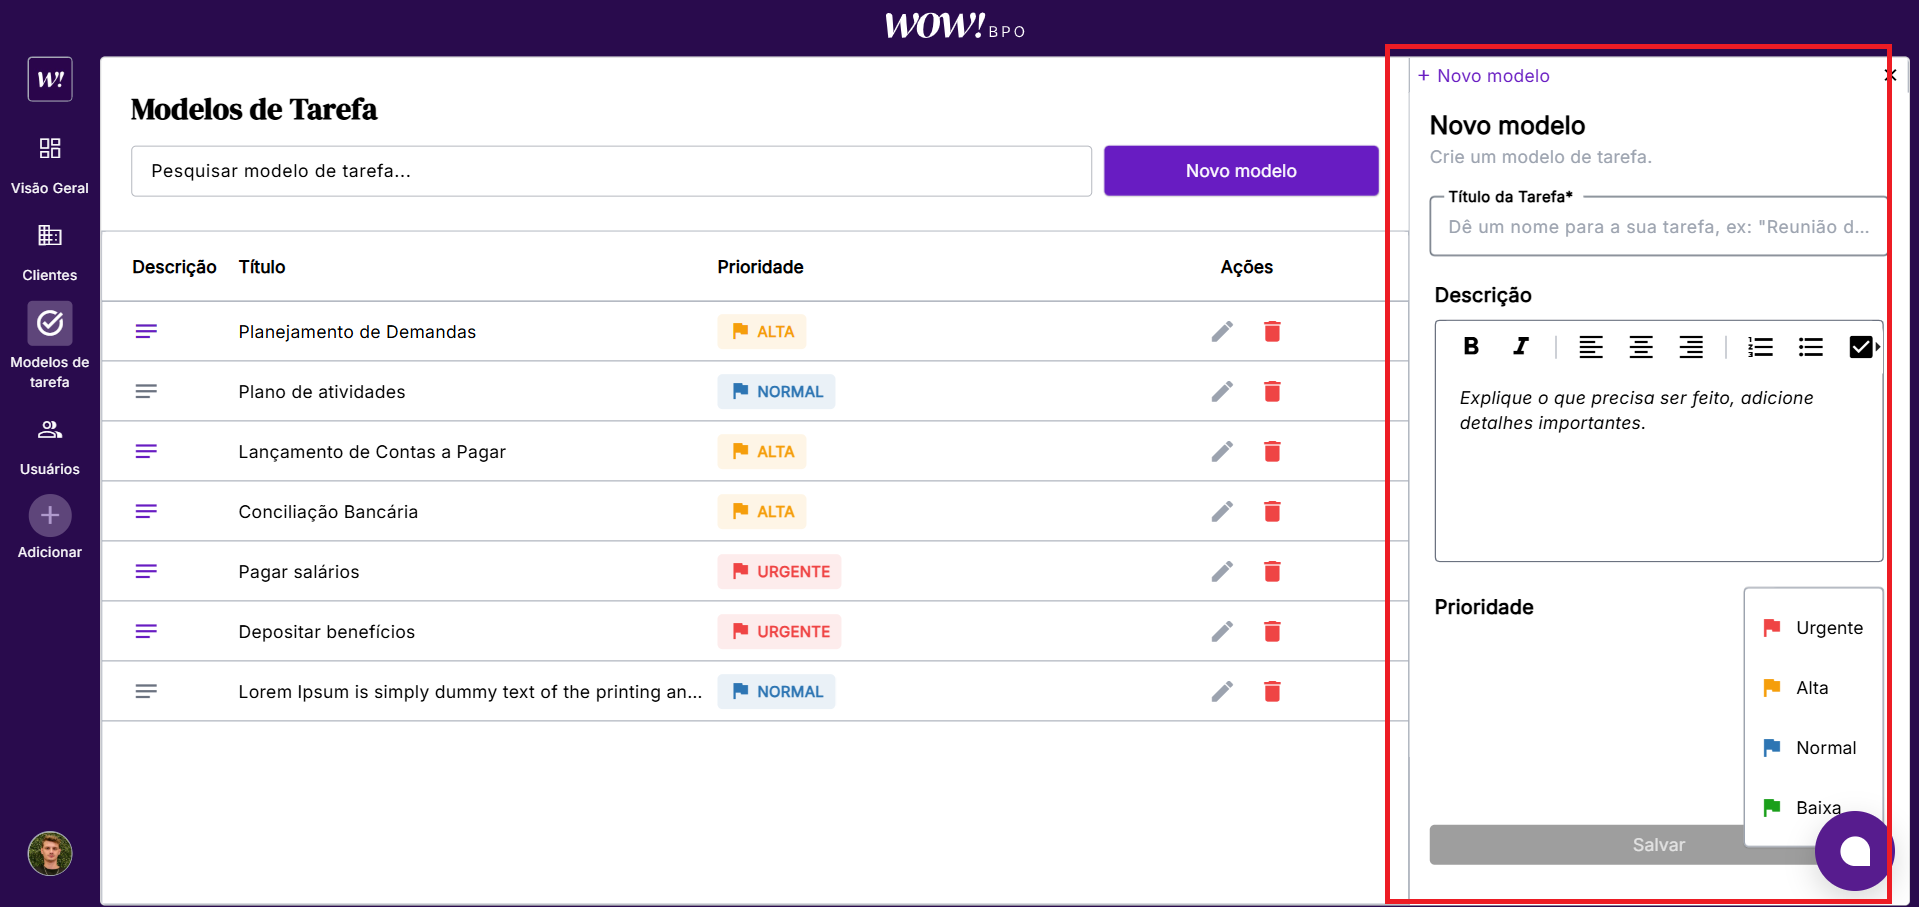Open Visão Geral in the sidebar
Image resolution: width=1919 pixels, height=907 pixels.
(x=50, y=165)
